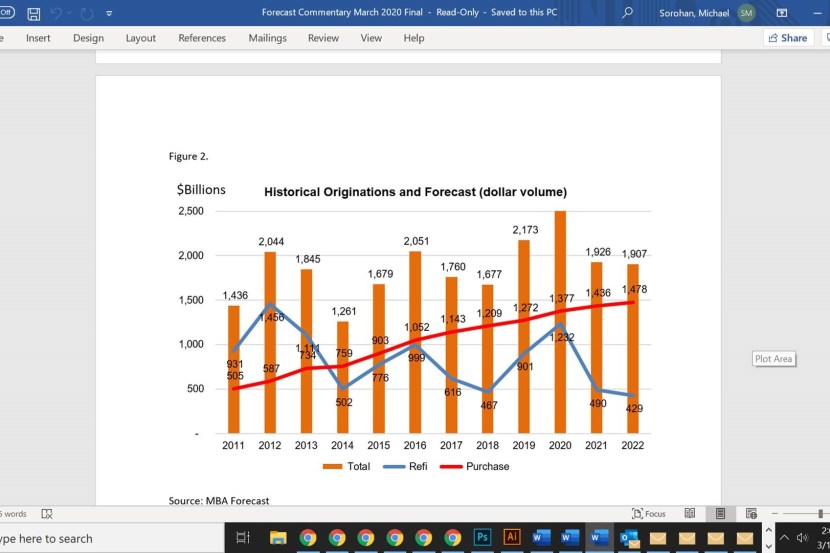Image resolution: width=830 pixels, height=553 pixels.
Task: Click the Save icon in title bar
Action: point(33,14)
